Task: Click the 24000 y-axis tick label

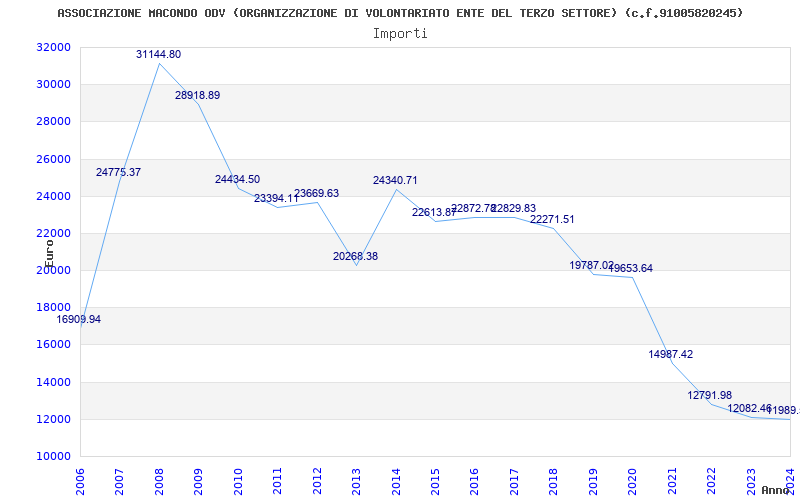Action: coord(53,196)
